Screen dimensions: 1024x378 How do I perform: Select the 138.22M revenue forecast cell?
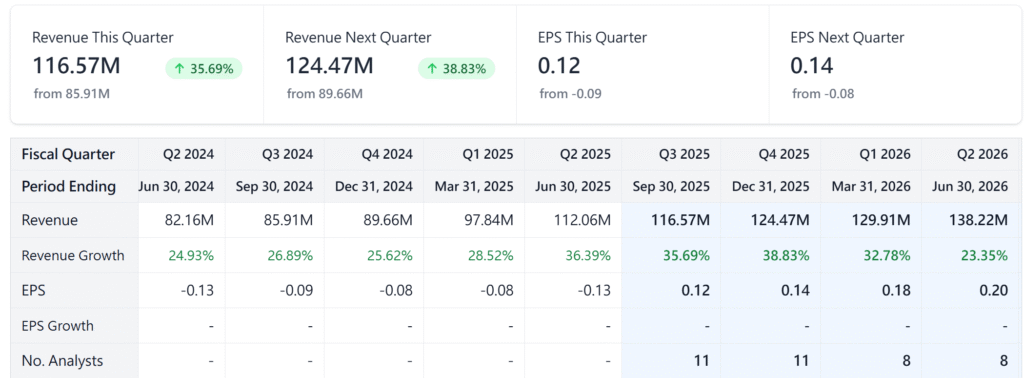[x=978, y=221]
